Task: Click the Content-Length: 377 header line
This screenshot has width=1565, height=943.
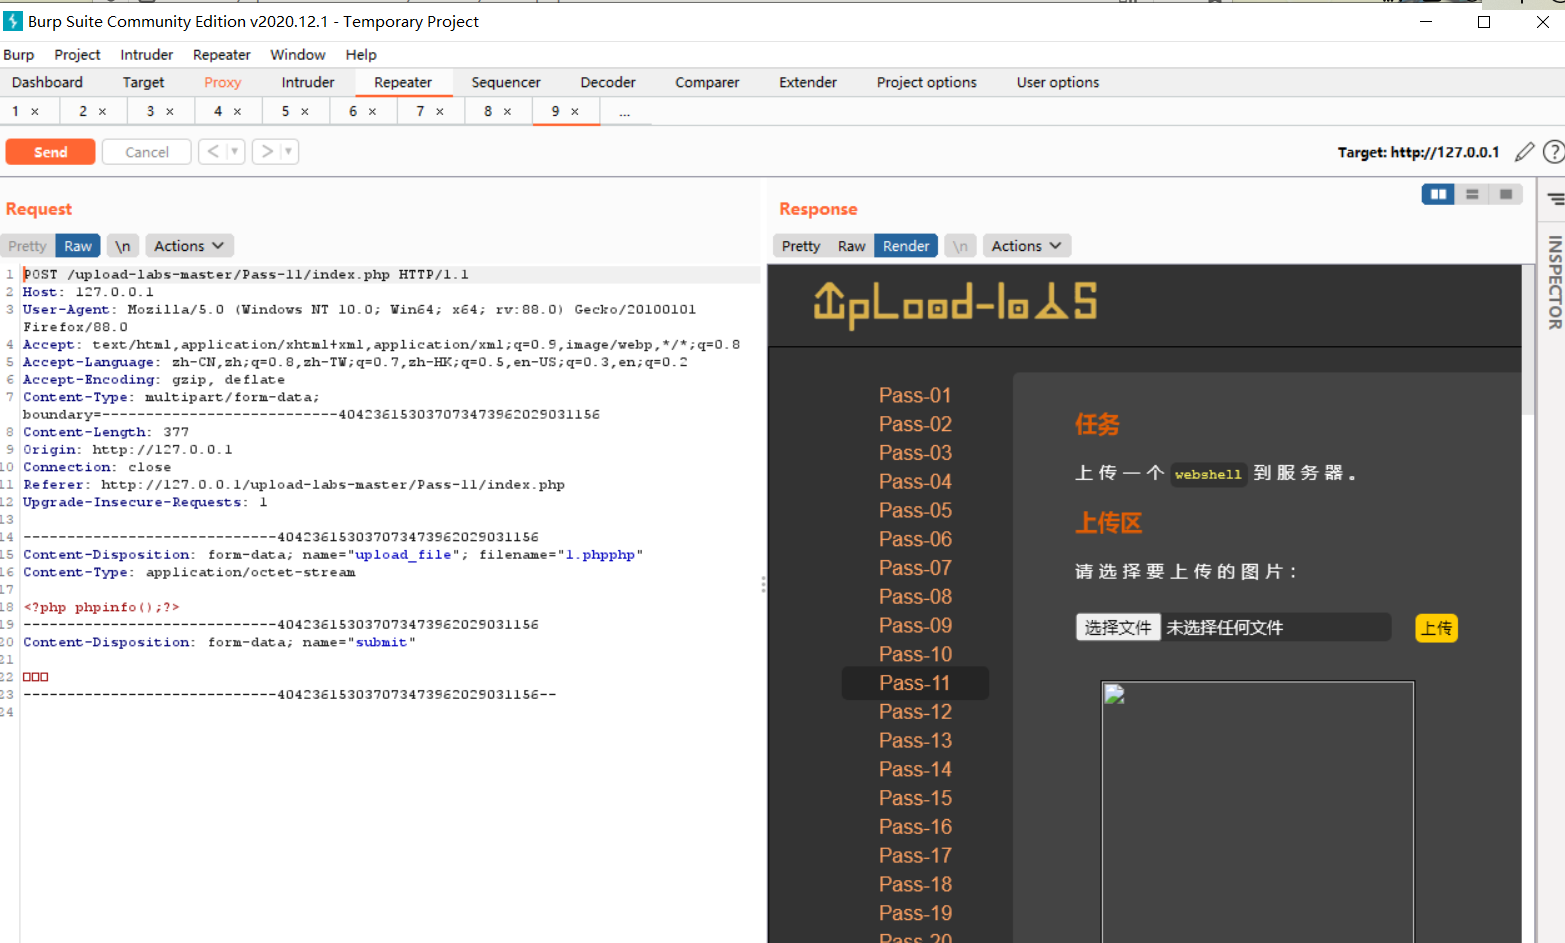Action: click(x=106, y=432)
